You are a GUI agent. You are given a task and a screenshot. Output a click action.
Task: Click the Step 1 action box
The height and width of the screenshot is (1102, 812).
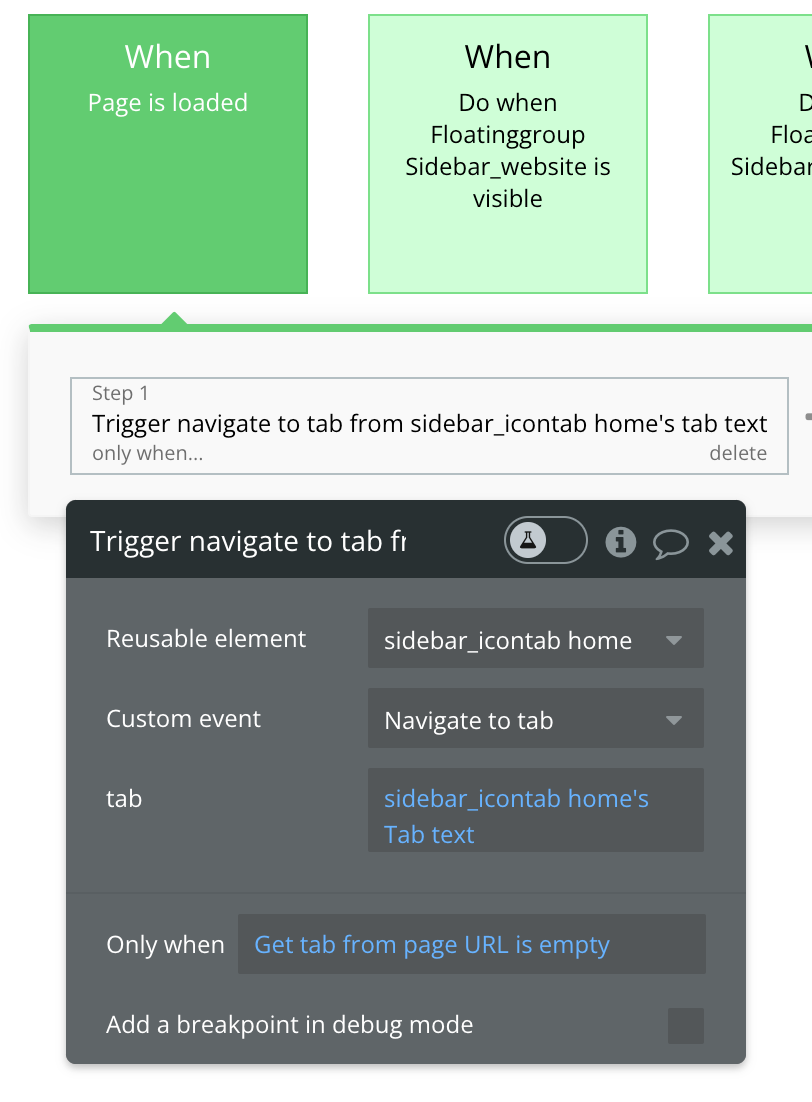pos(429,424)
